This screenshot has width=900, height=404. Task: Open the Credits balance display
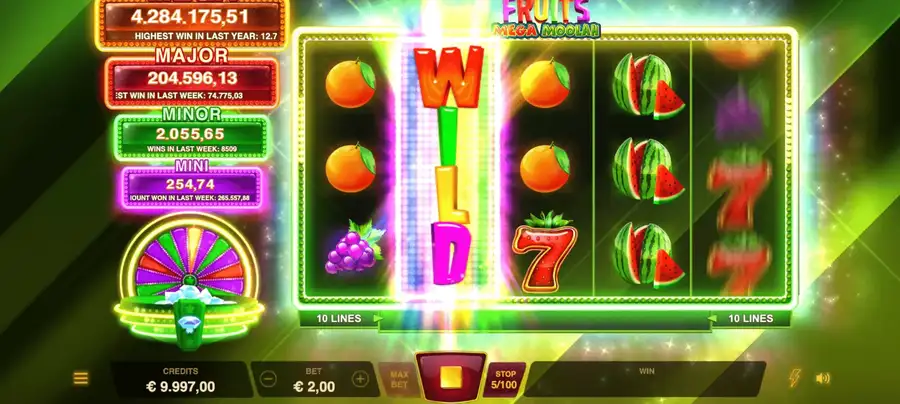pos(181,379)
